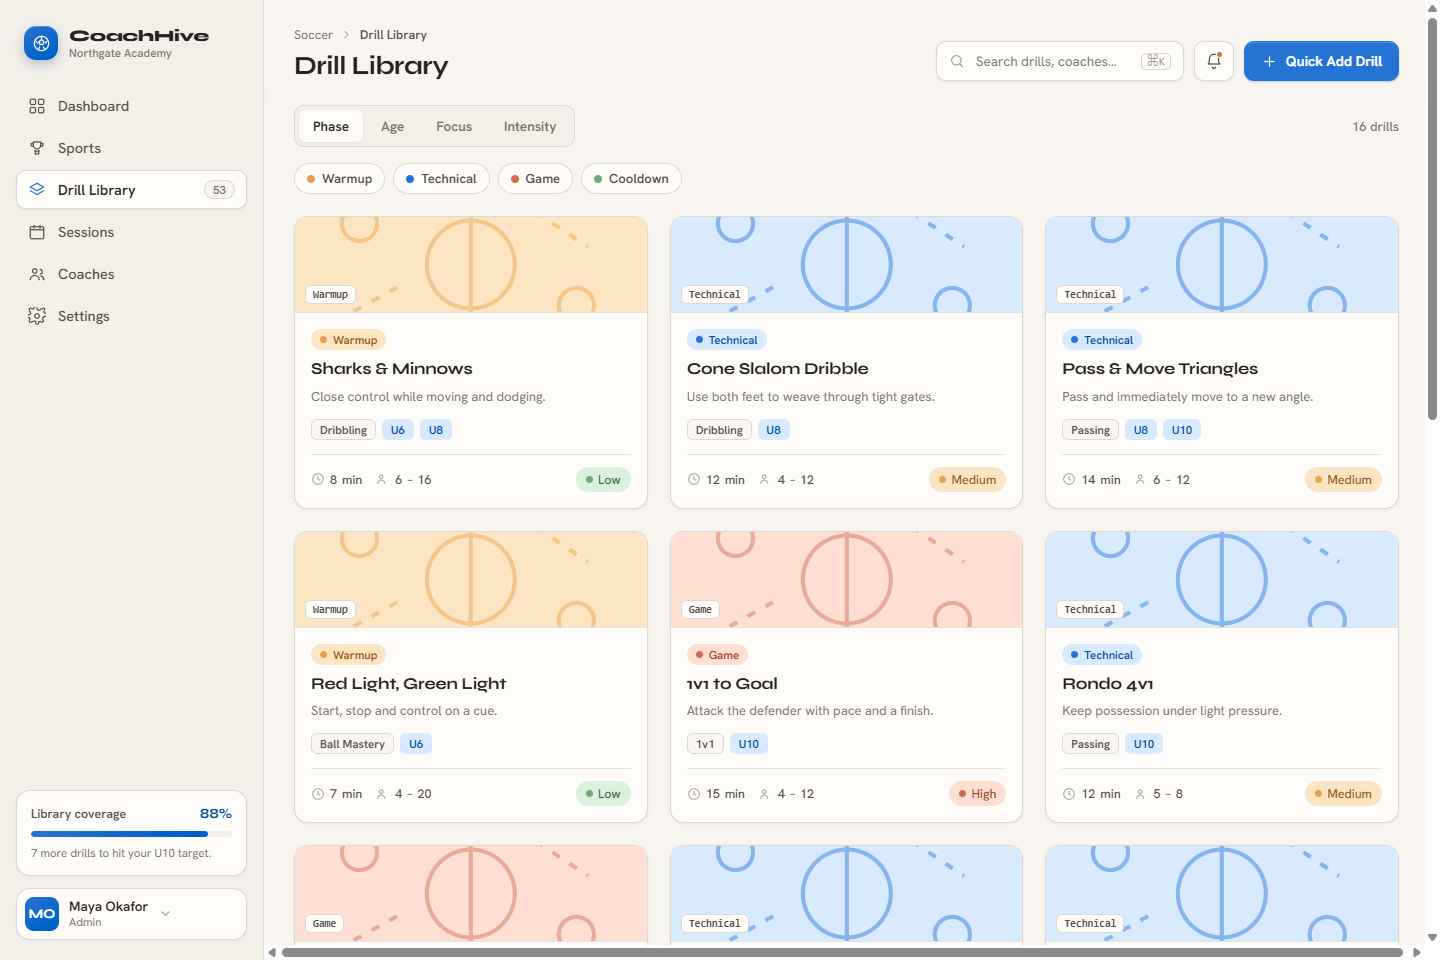Open Cone Slalom Dribble drill thumbnail
Image resolution: width=1440 pixels, height=960 pixels.
(x=846, y=265)
